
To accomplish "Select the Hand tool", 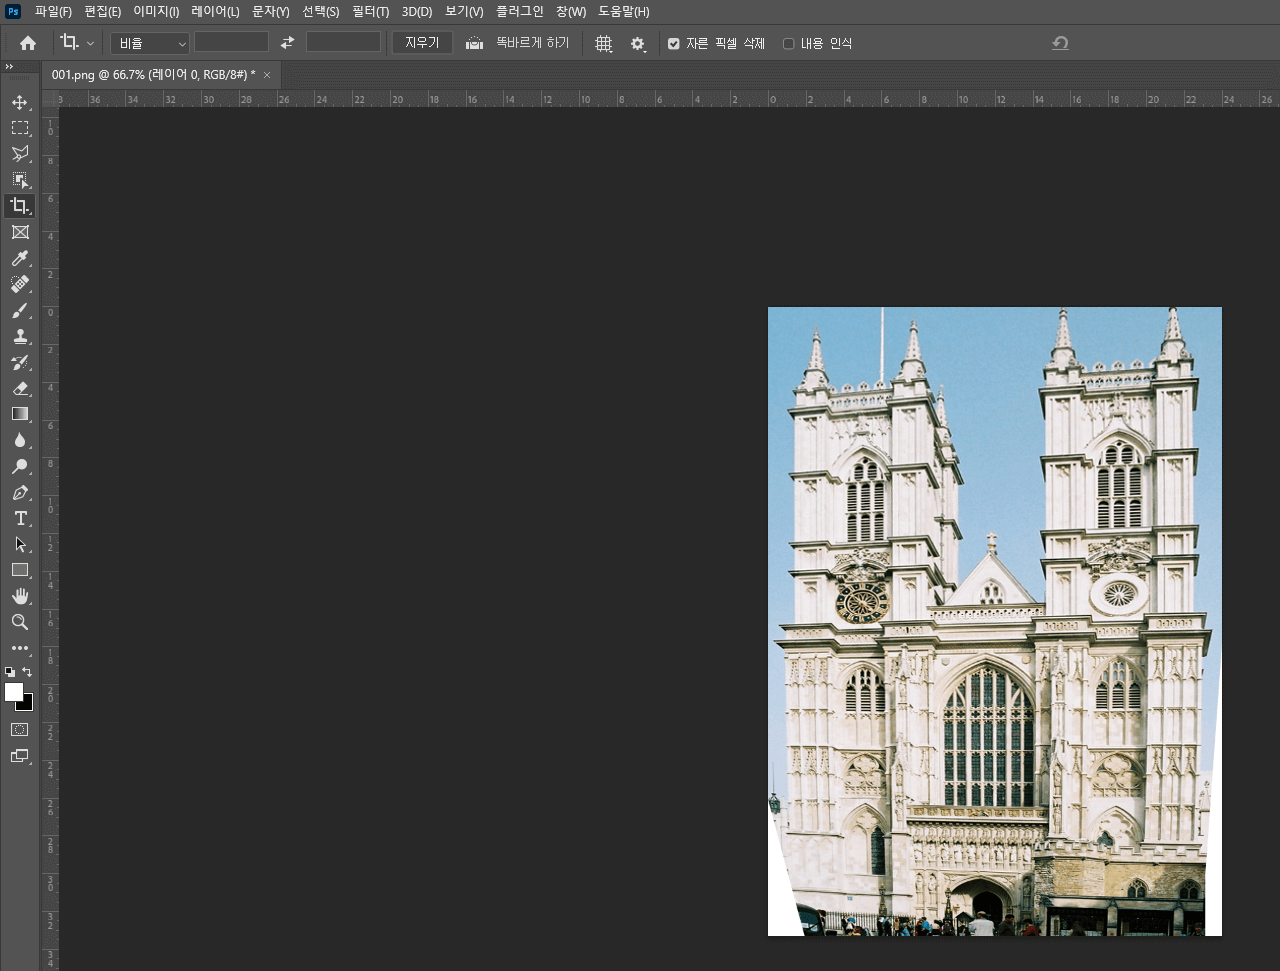I will pos(20,596).
